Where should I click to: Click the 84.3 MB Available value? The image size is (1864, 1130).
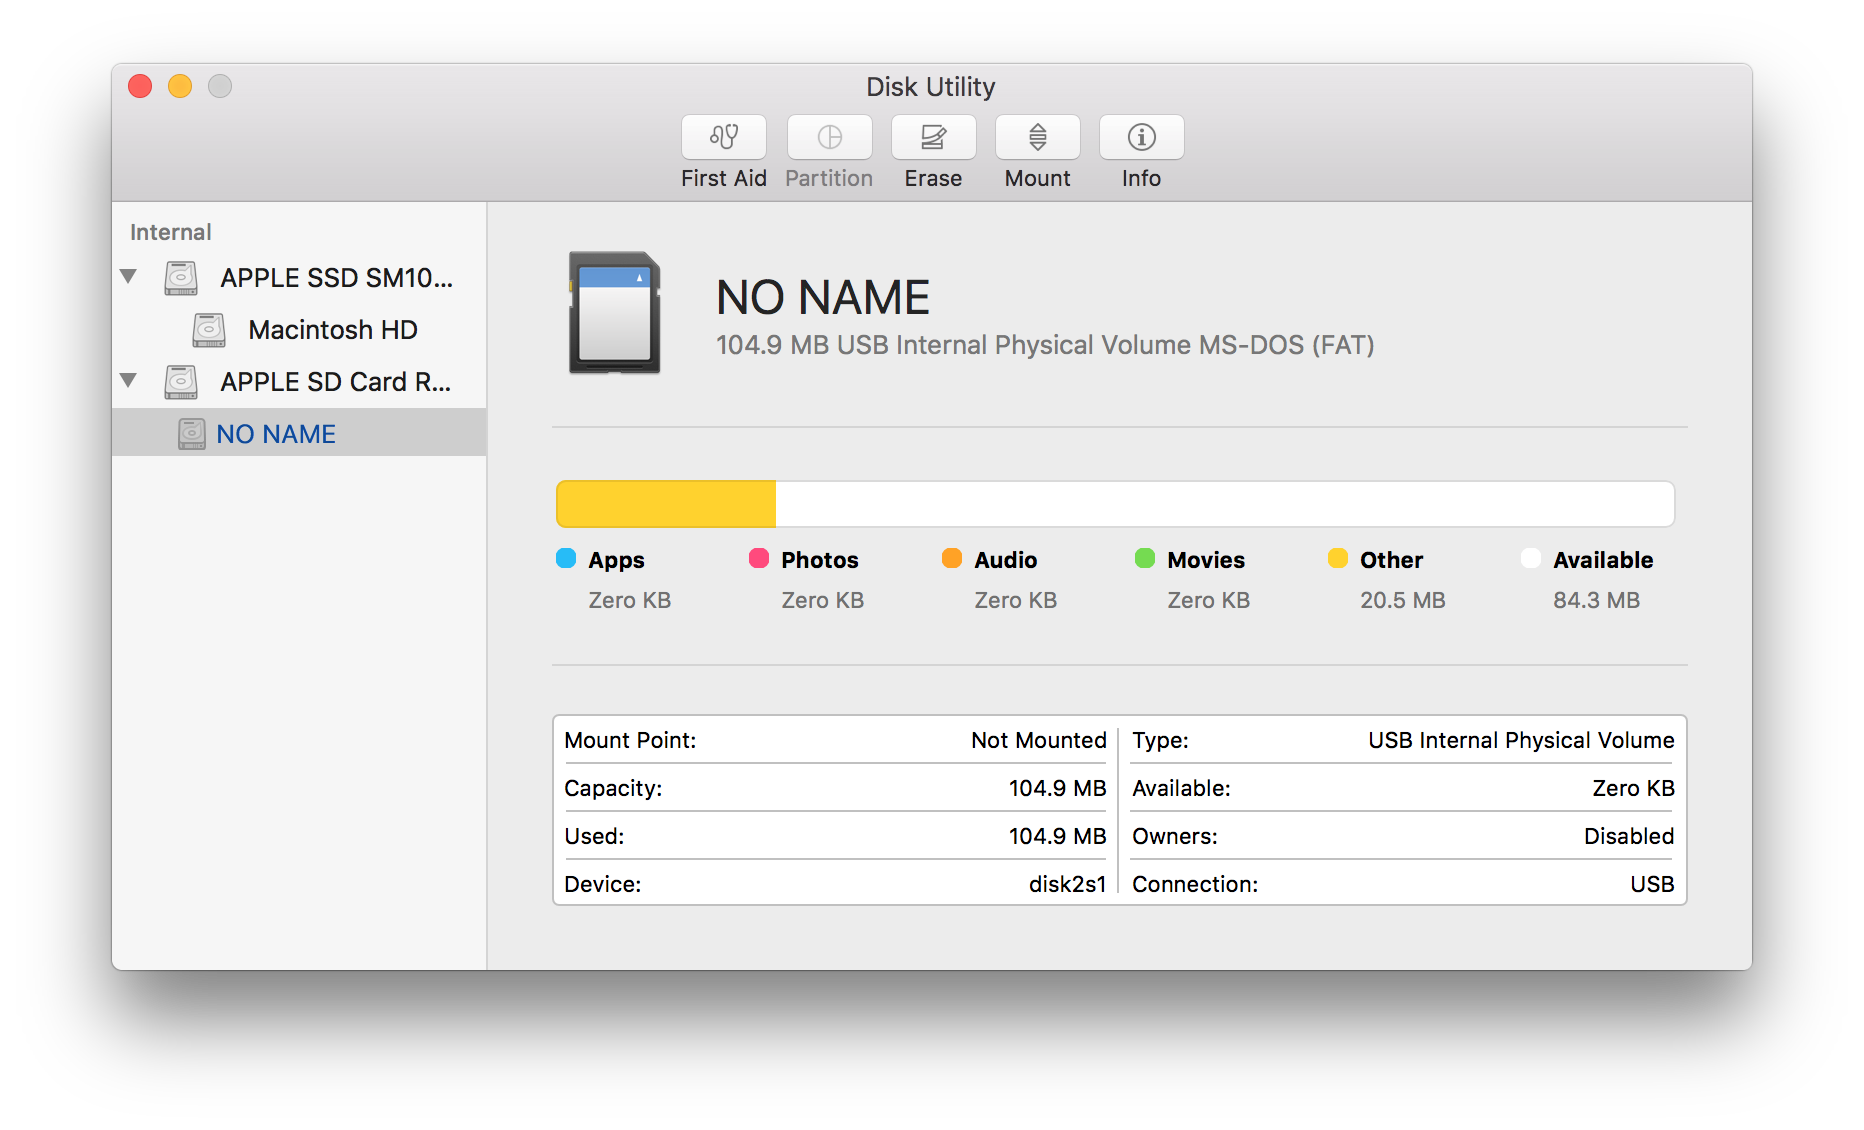pyautogui.click(x=1596, y=600)
